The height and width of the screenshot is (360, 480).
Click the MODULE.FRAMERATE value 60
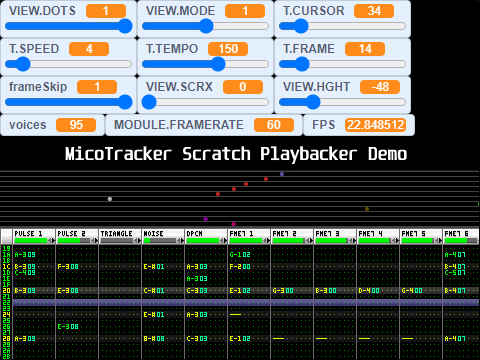(x=274, y=125)
